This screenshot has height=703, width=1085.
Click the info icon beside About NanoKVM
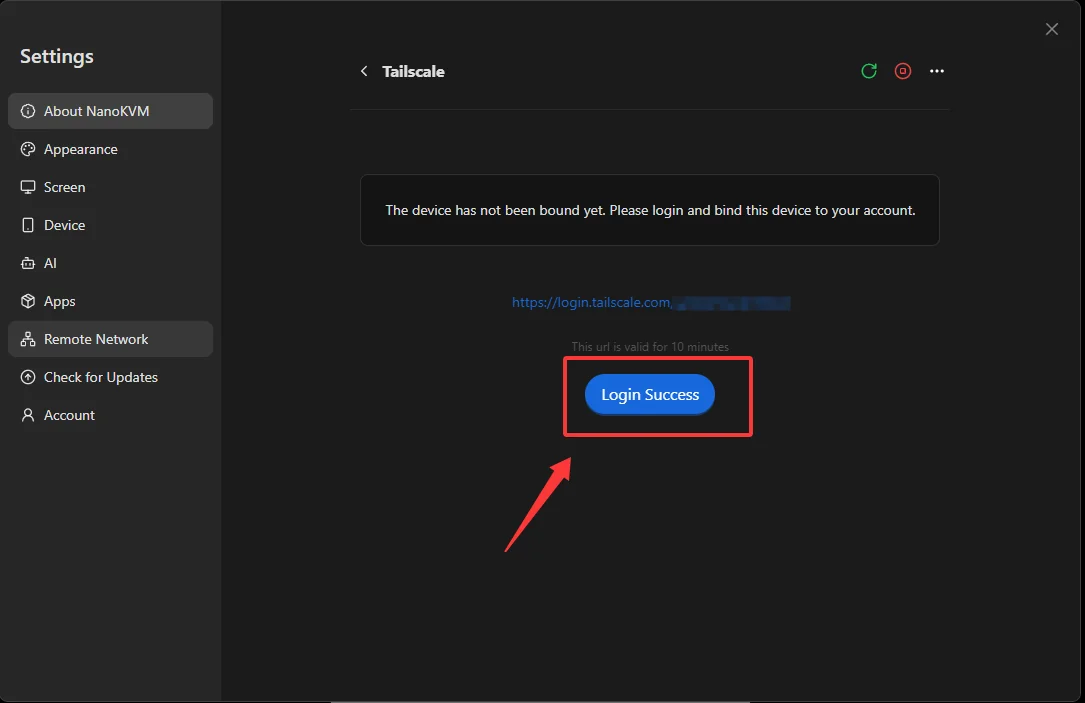coord(28,111)
